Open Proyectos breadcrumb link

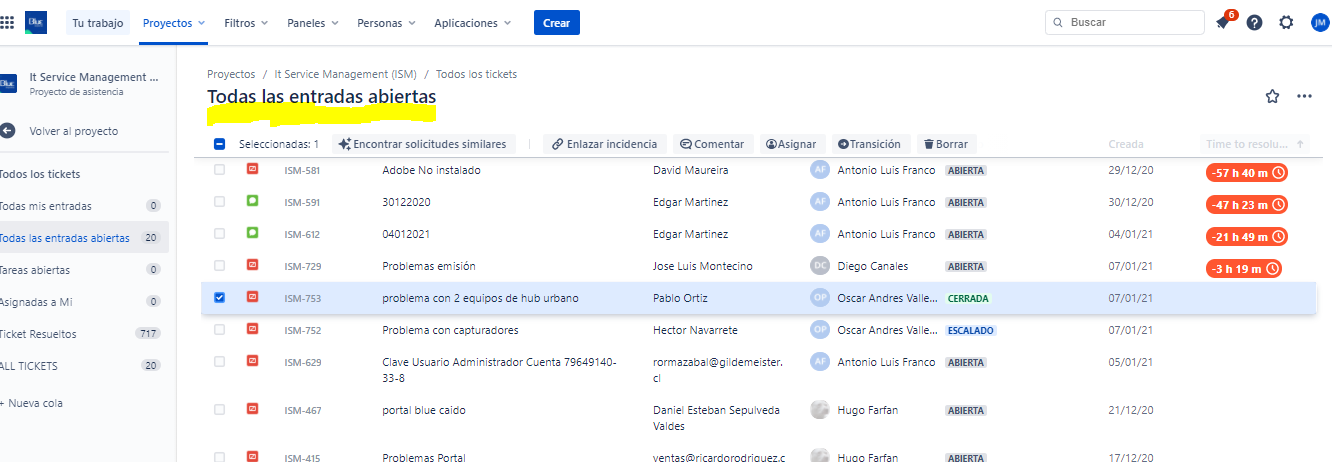pyautogui.click(x=231, y=74)
